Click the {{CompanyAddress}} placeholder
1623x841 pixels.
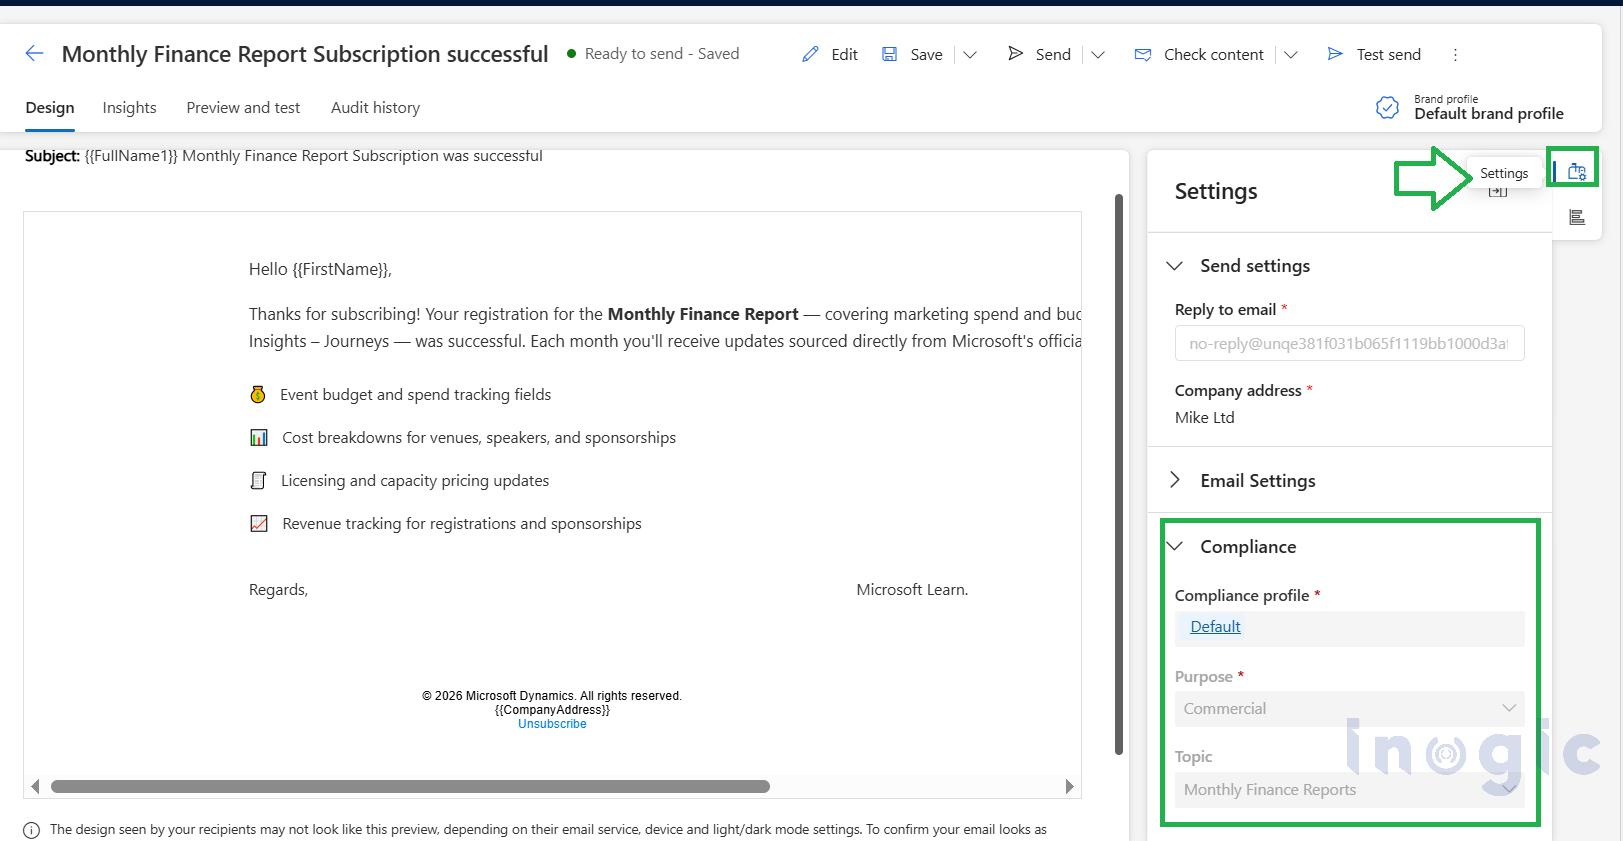(x=552, y=710)
